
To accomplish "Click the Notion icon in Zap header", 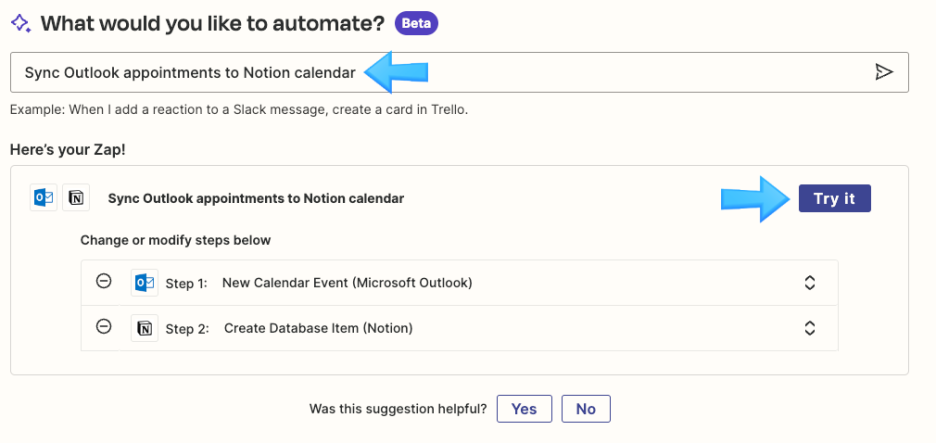I will 76,198.
